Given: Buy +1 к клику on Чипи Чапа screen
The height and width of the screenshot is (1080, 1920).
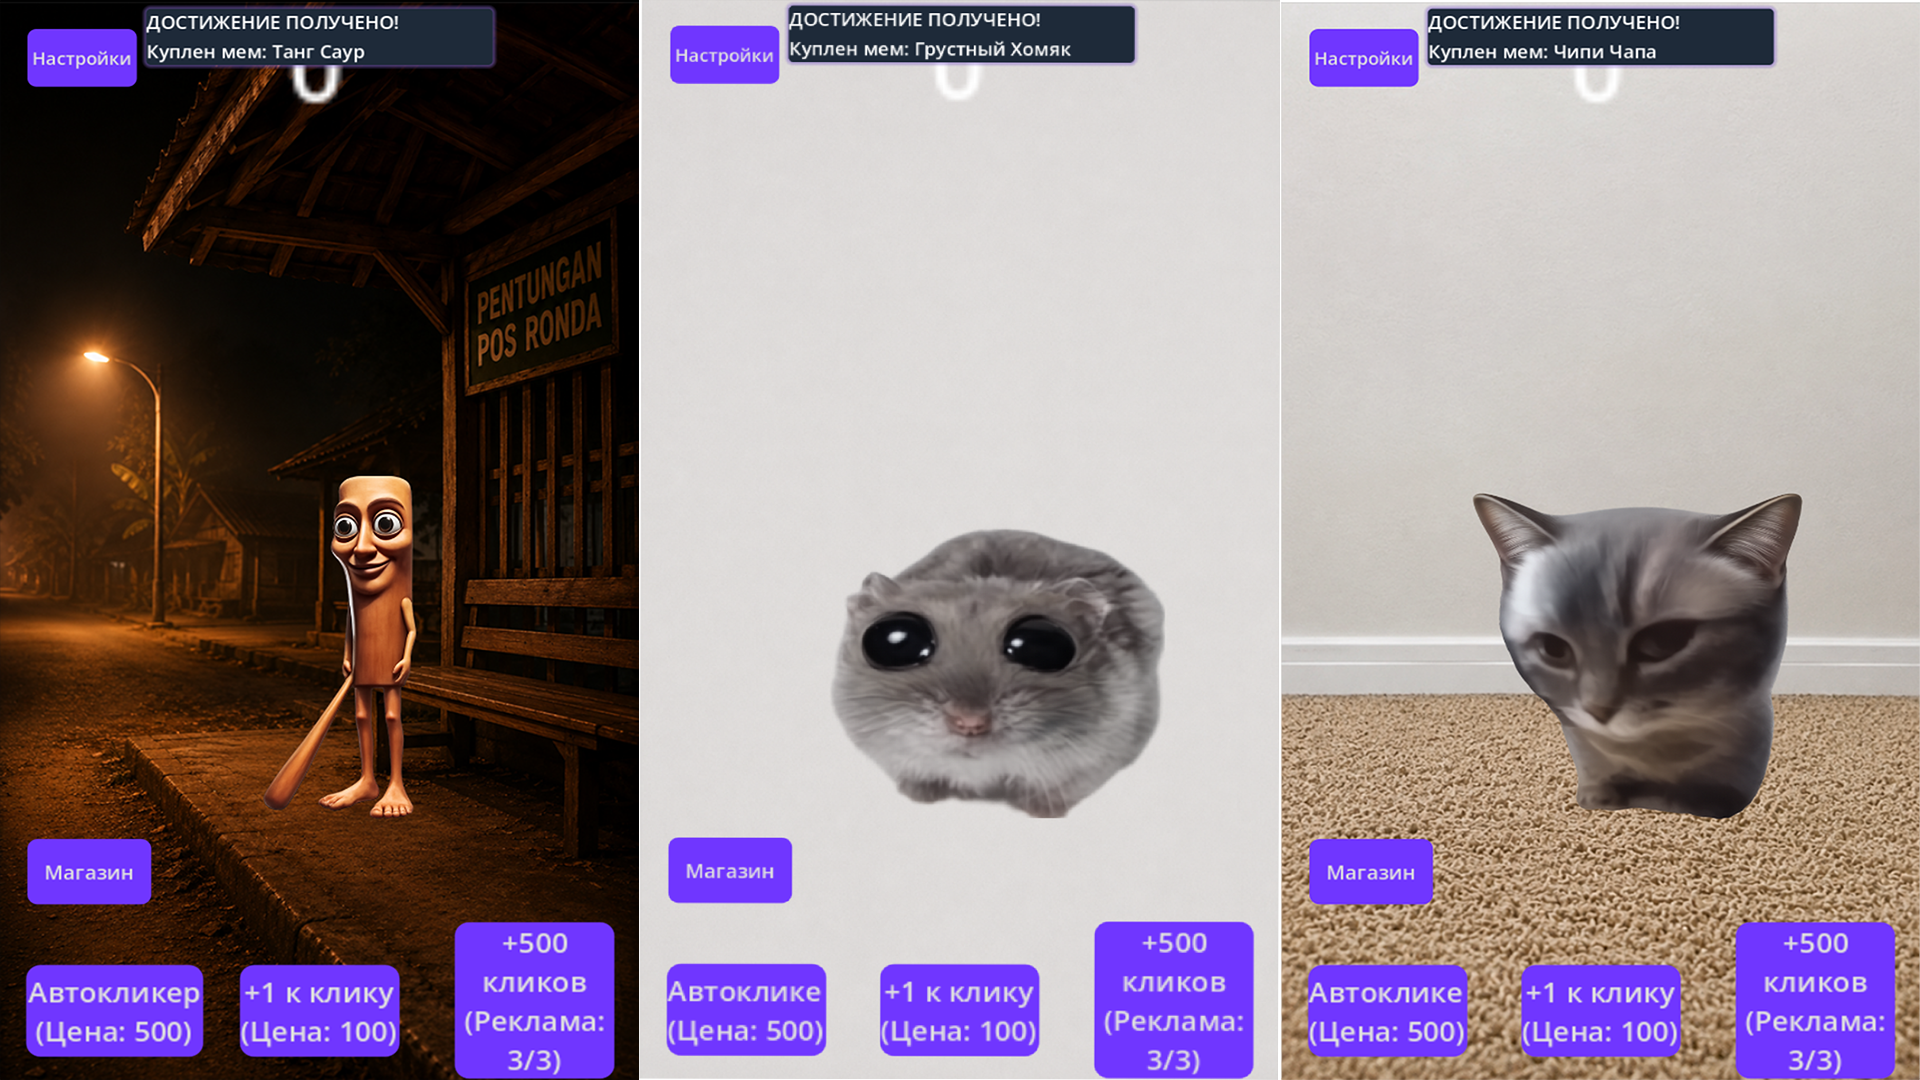Looking at the screenshot, I should [1600, 1011].
